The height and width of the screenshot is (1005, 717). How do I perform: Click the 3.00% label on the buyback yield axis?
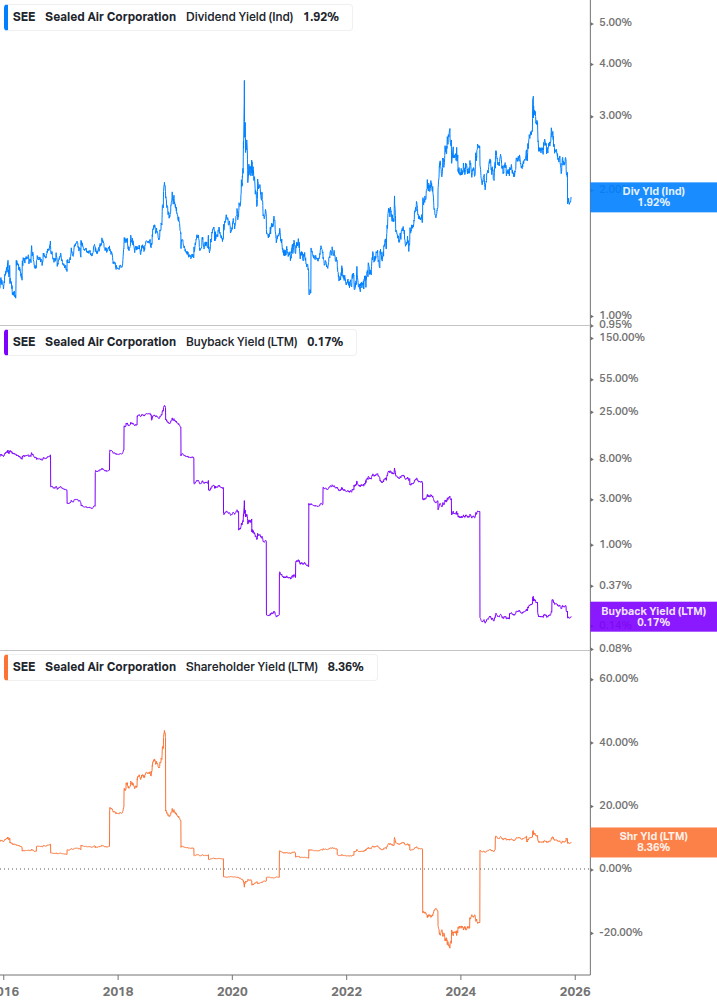pos(615,499)
